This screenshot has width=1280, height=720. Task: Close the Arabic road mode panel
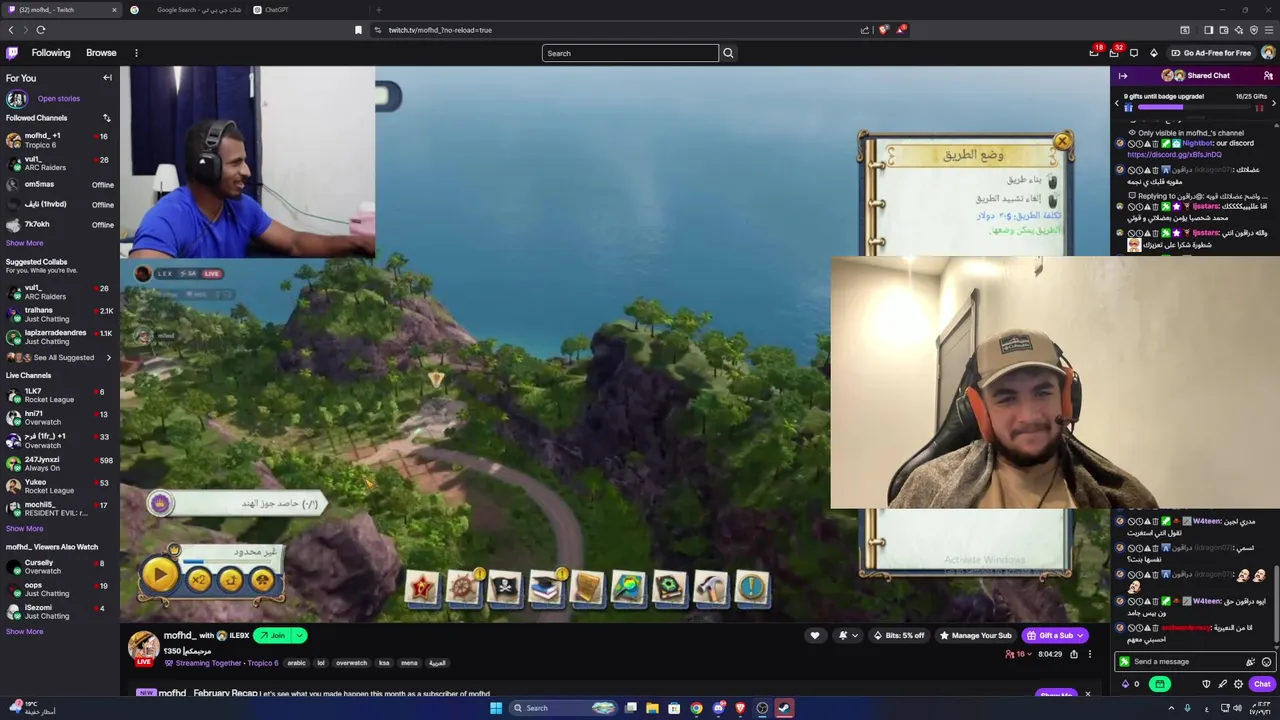pyautogui.click(x=1062, y=142)
